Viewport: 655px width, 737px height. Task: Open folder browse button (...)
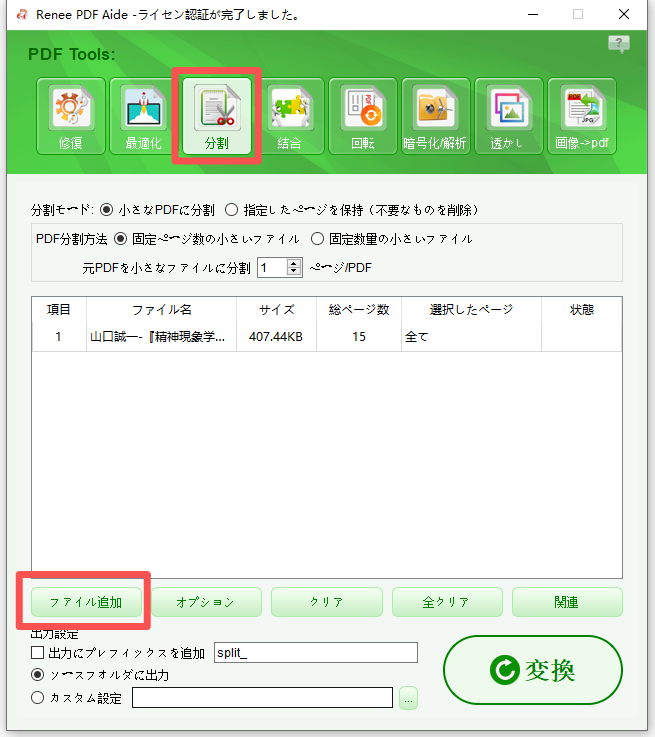408,698
